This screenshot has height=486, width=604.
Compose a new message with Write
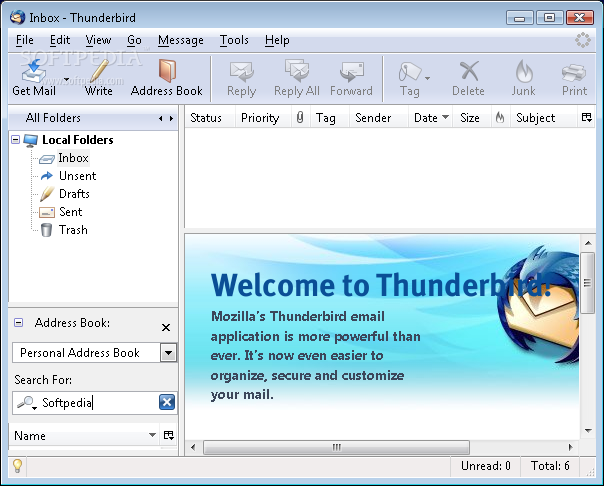(x=99, y=78)
